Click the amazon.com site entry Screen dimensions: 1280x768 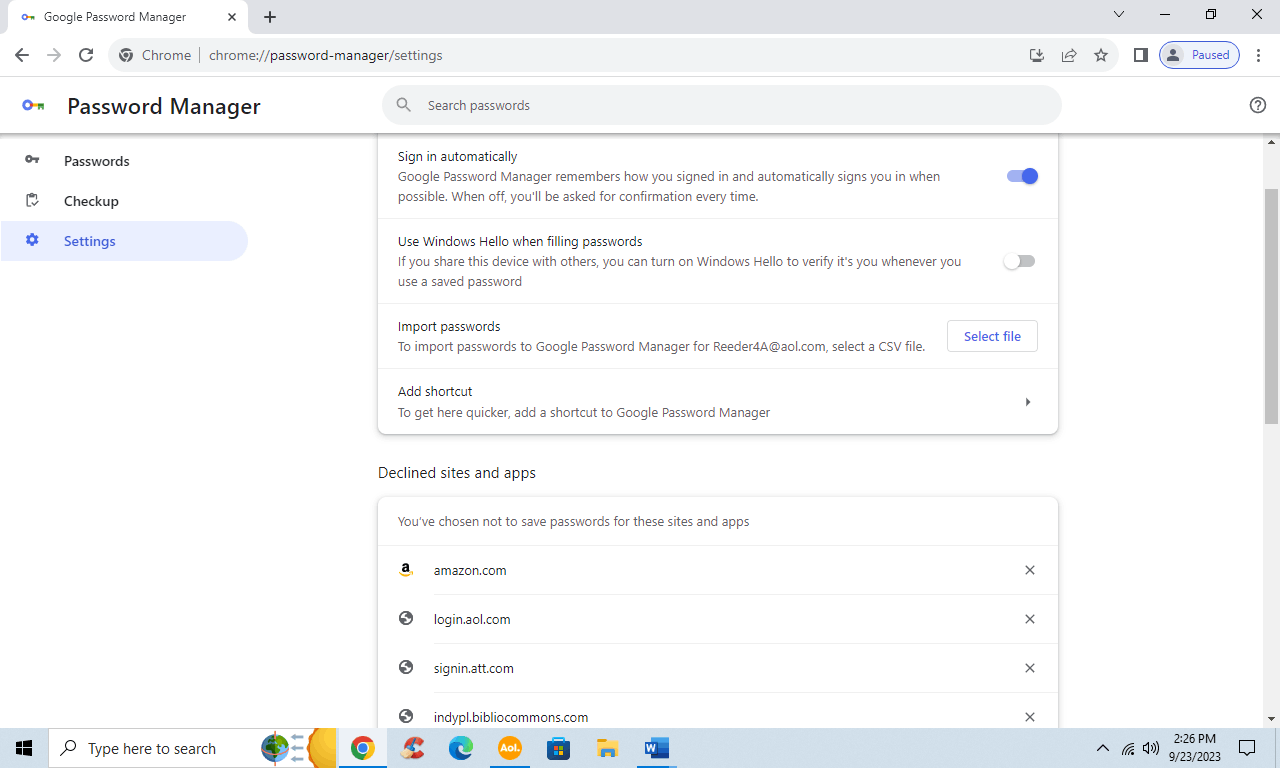click(x=470, y=570)
